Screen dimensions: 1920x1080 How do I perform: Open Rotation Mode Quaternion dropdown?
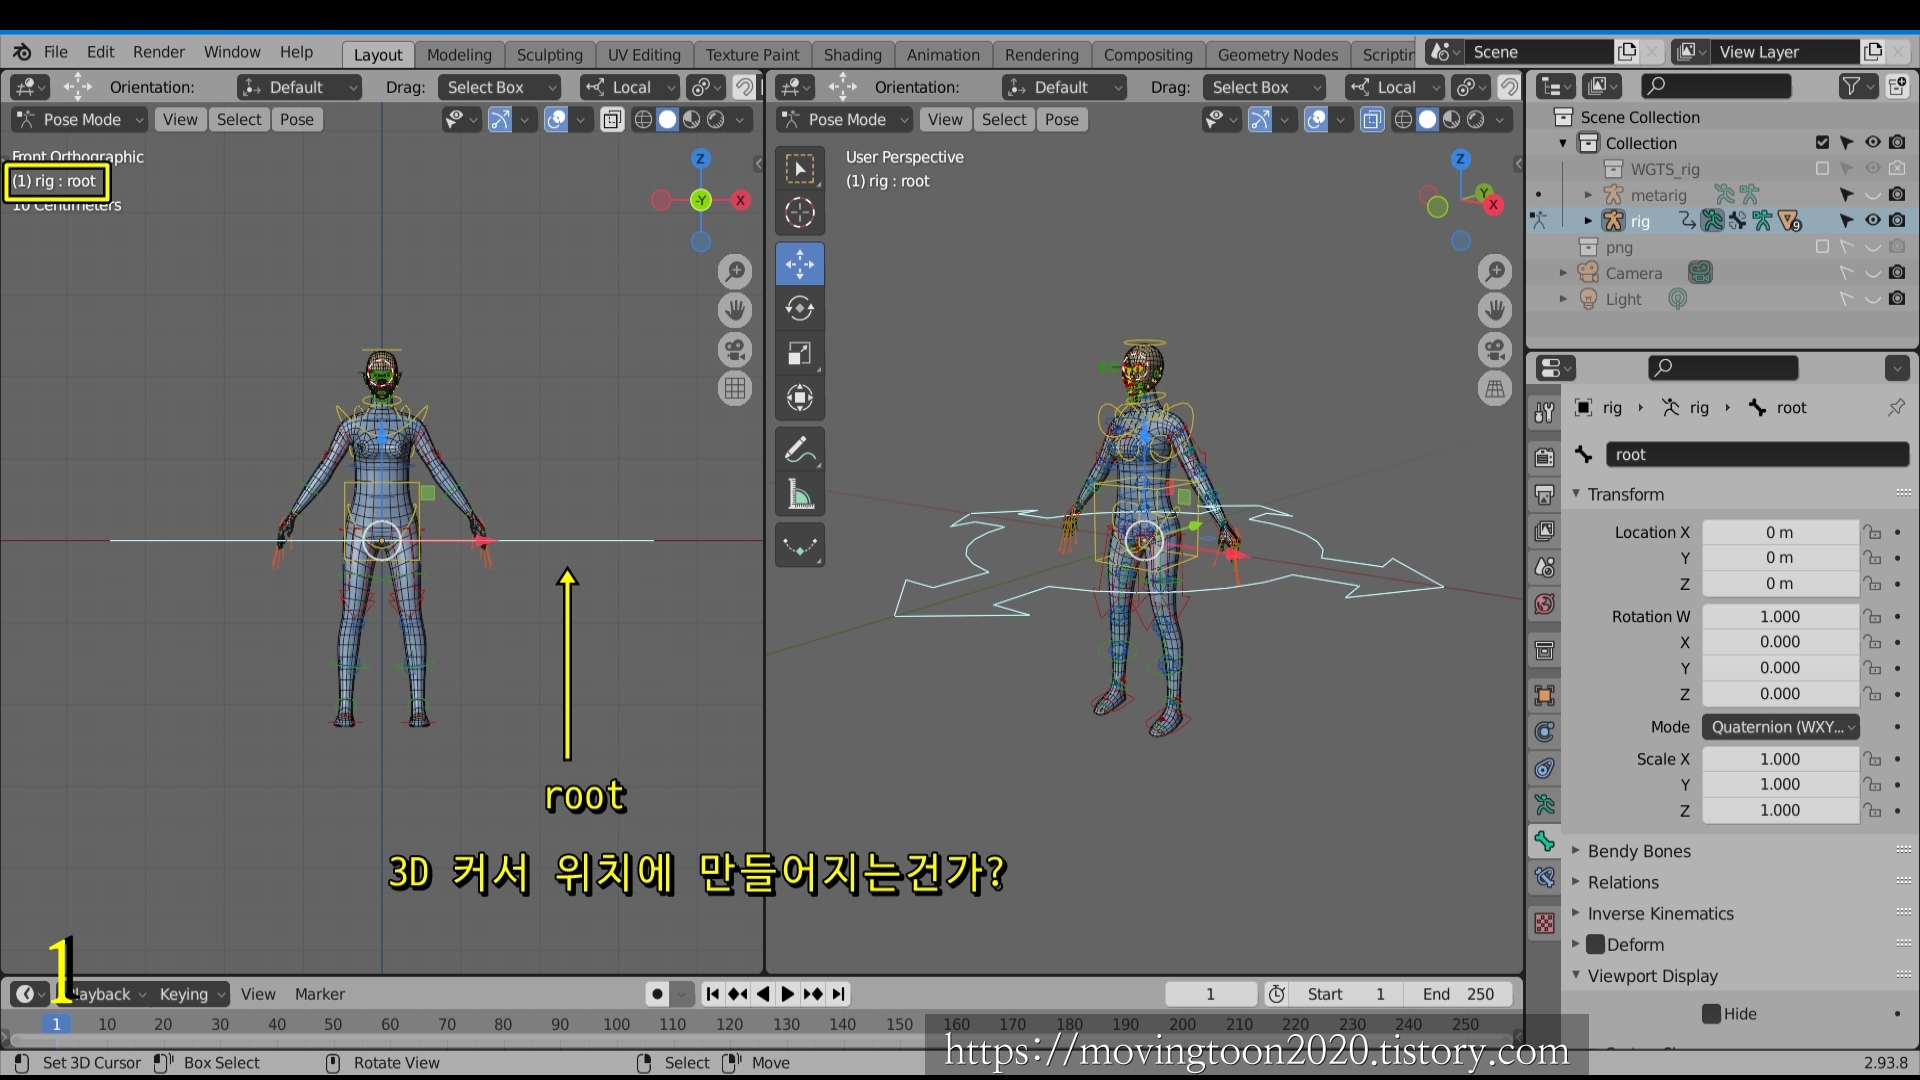point(1781,727)
